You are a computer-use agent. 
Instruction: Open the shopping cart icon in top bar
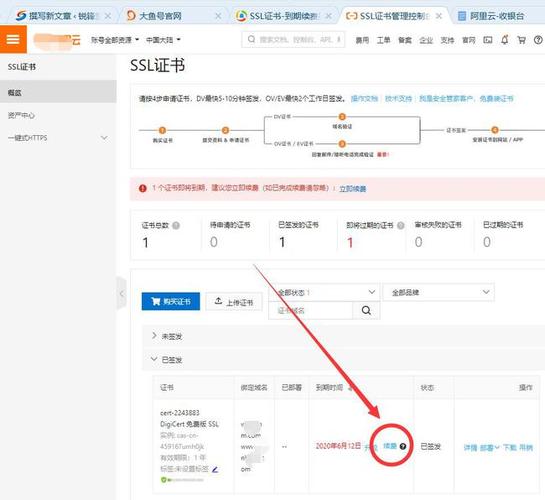coord(521,40)
